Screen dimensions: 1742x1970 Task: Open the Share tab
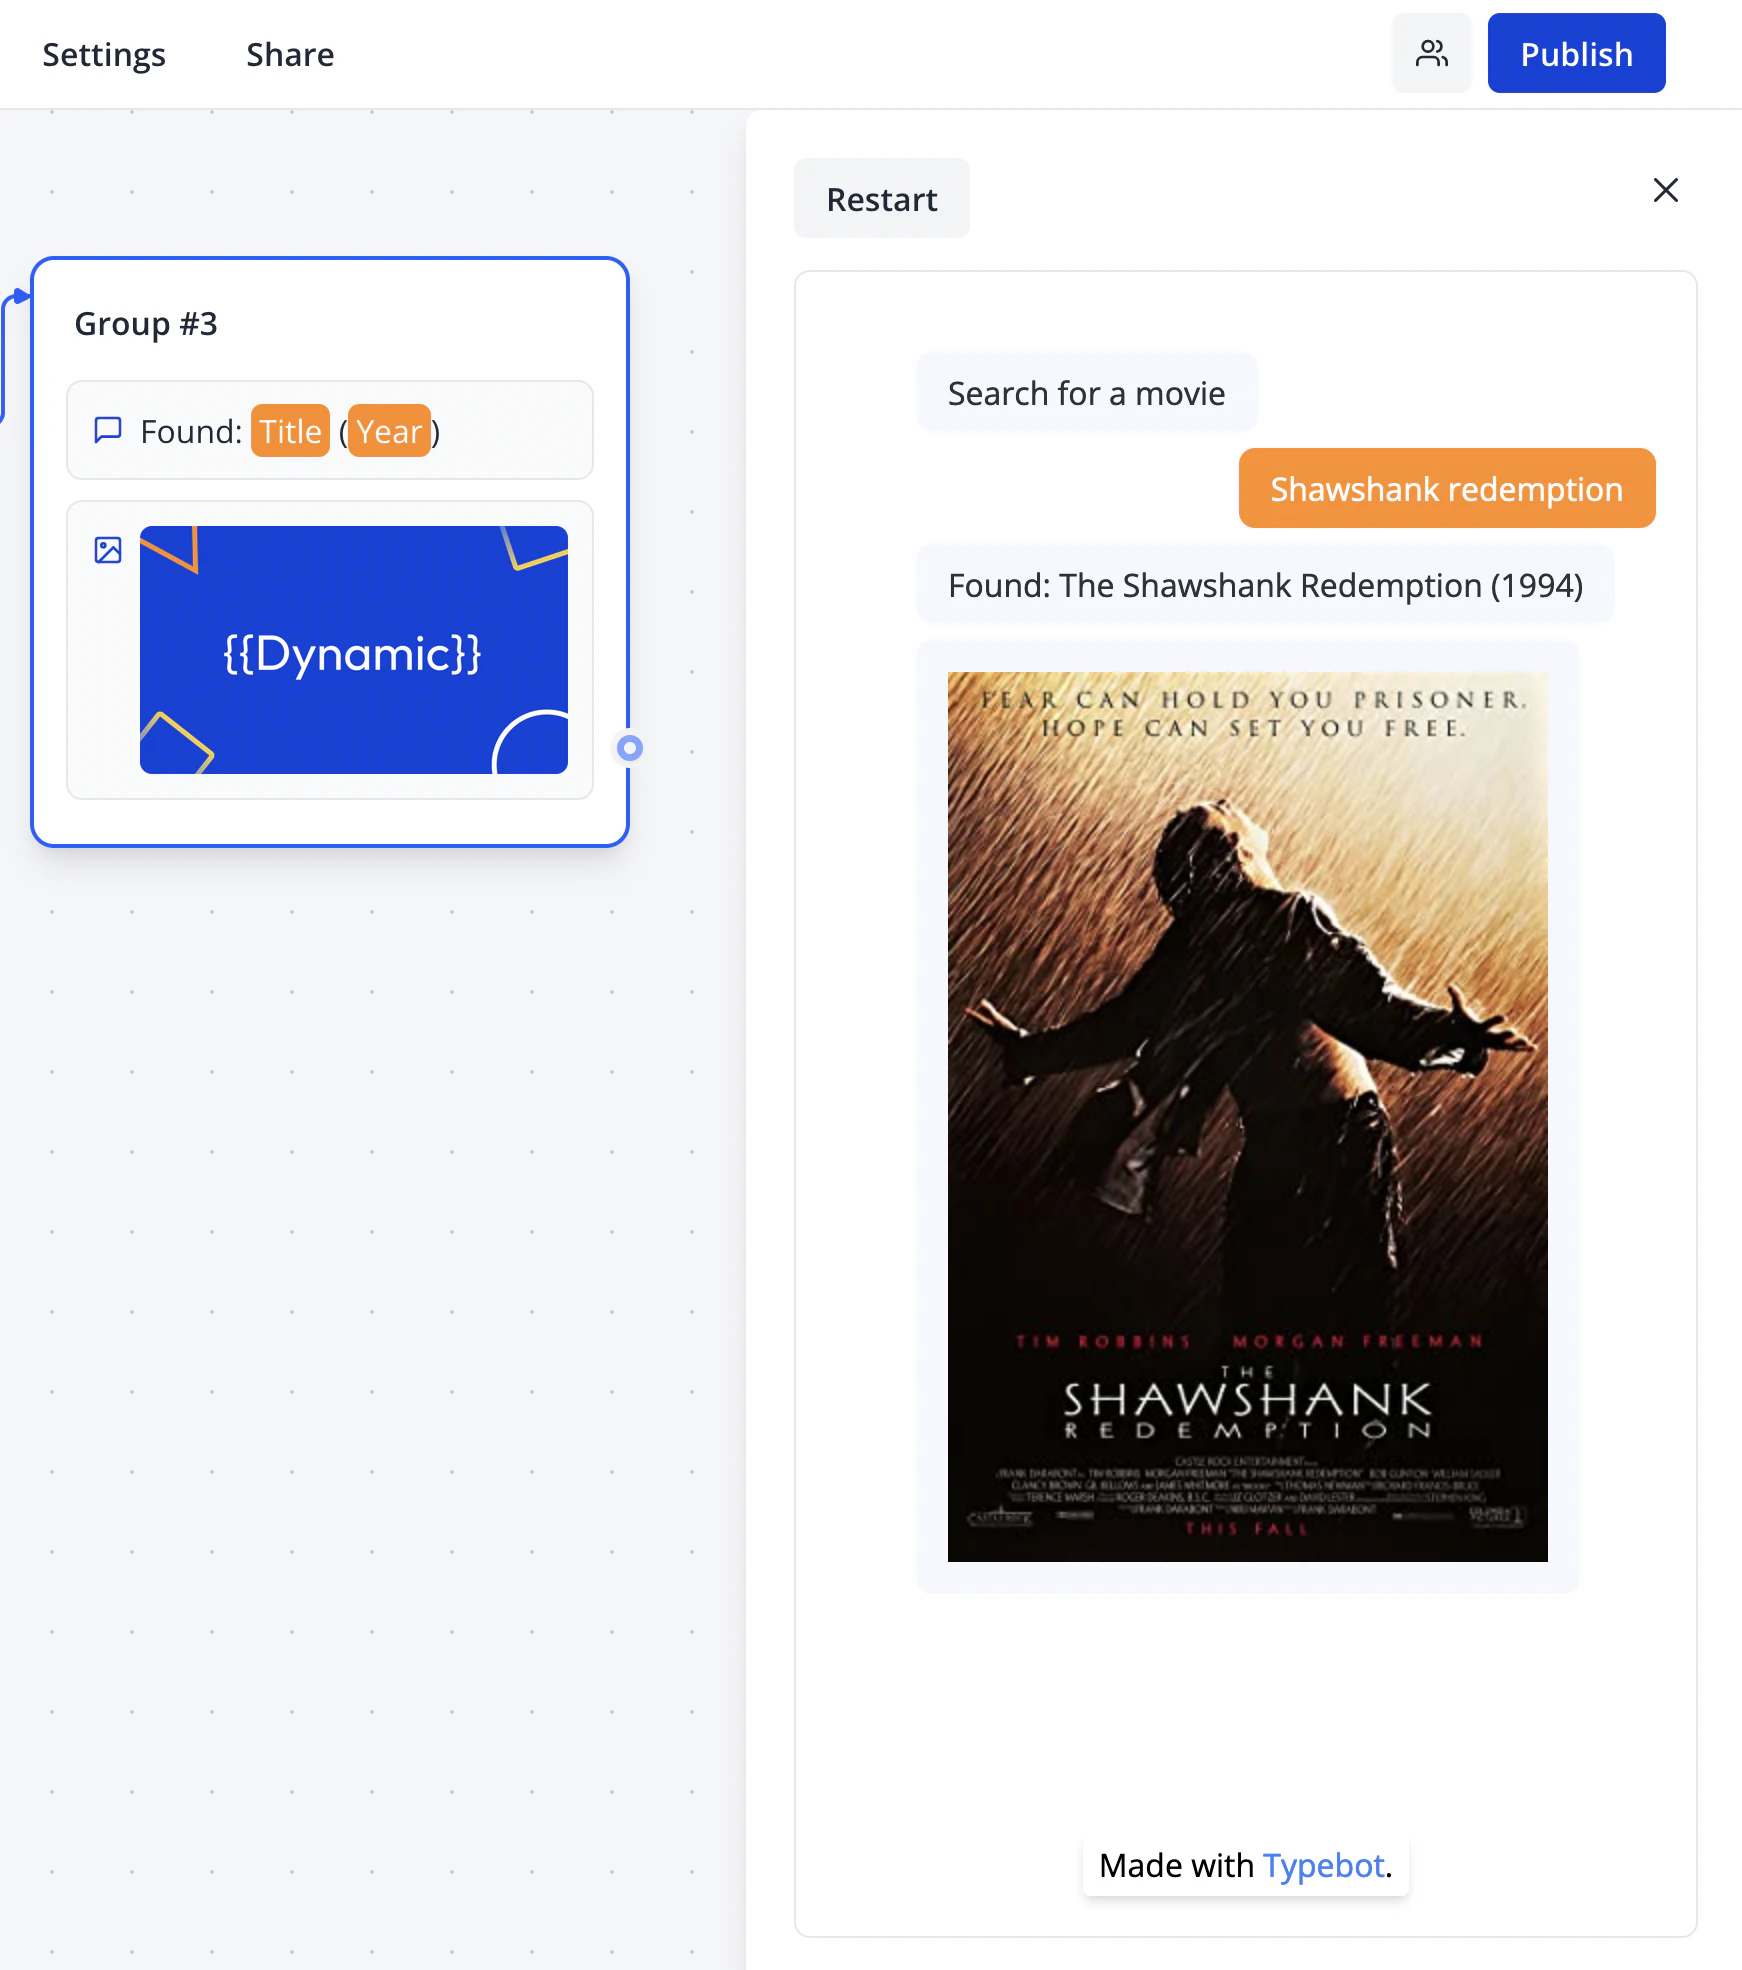[290, 54]
